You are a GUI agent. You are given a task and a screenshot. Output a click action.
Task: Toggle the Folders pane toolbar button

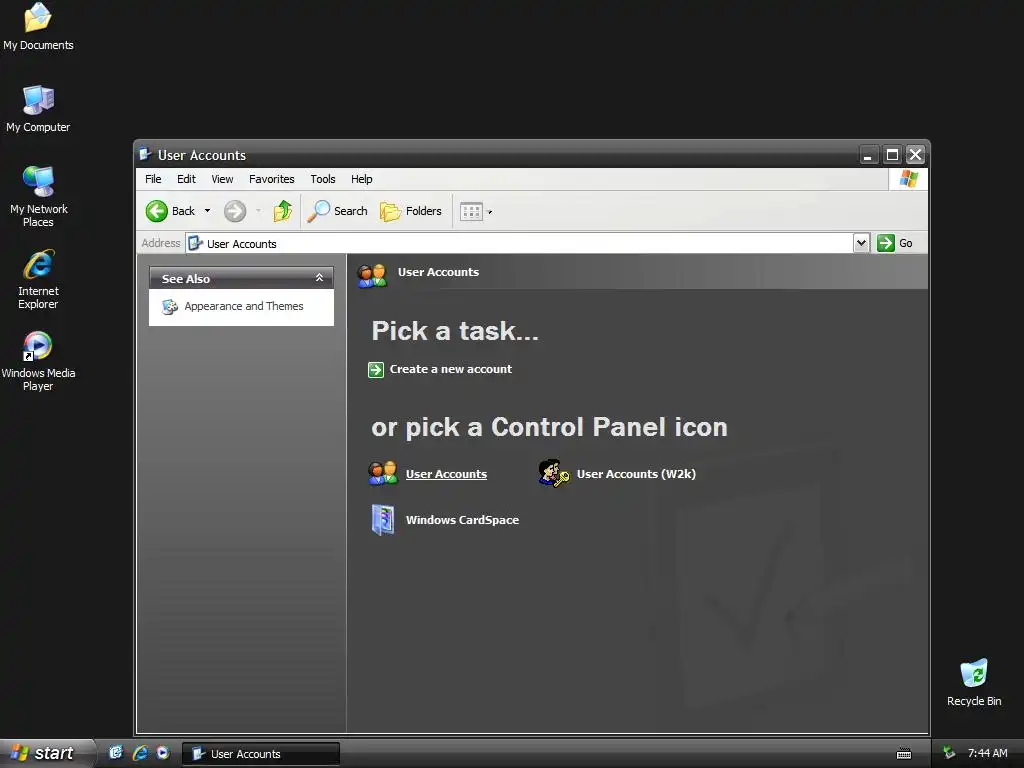[411, 211]
